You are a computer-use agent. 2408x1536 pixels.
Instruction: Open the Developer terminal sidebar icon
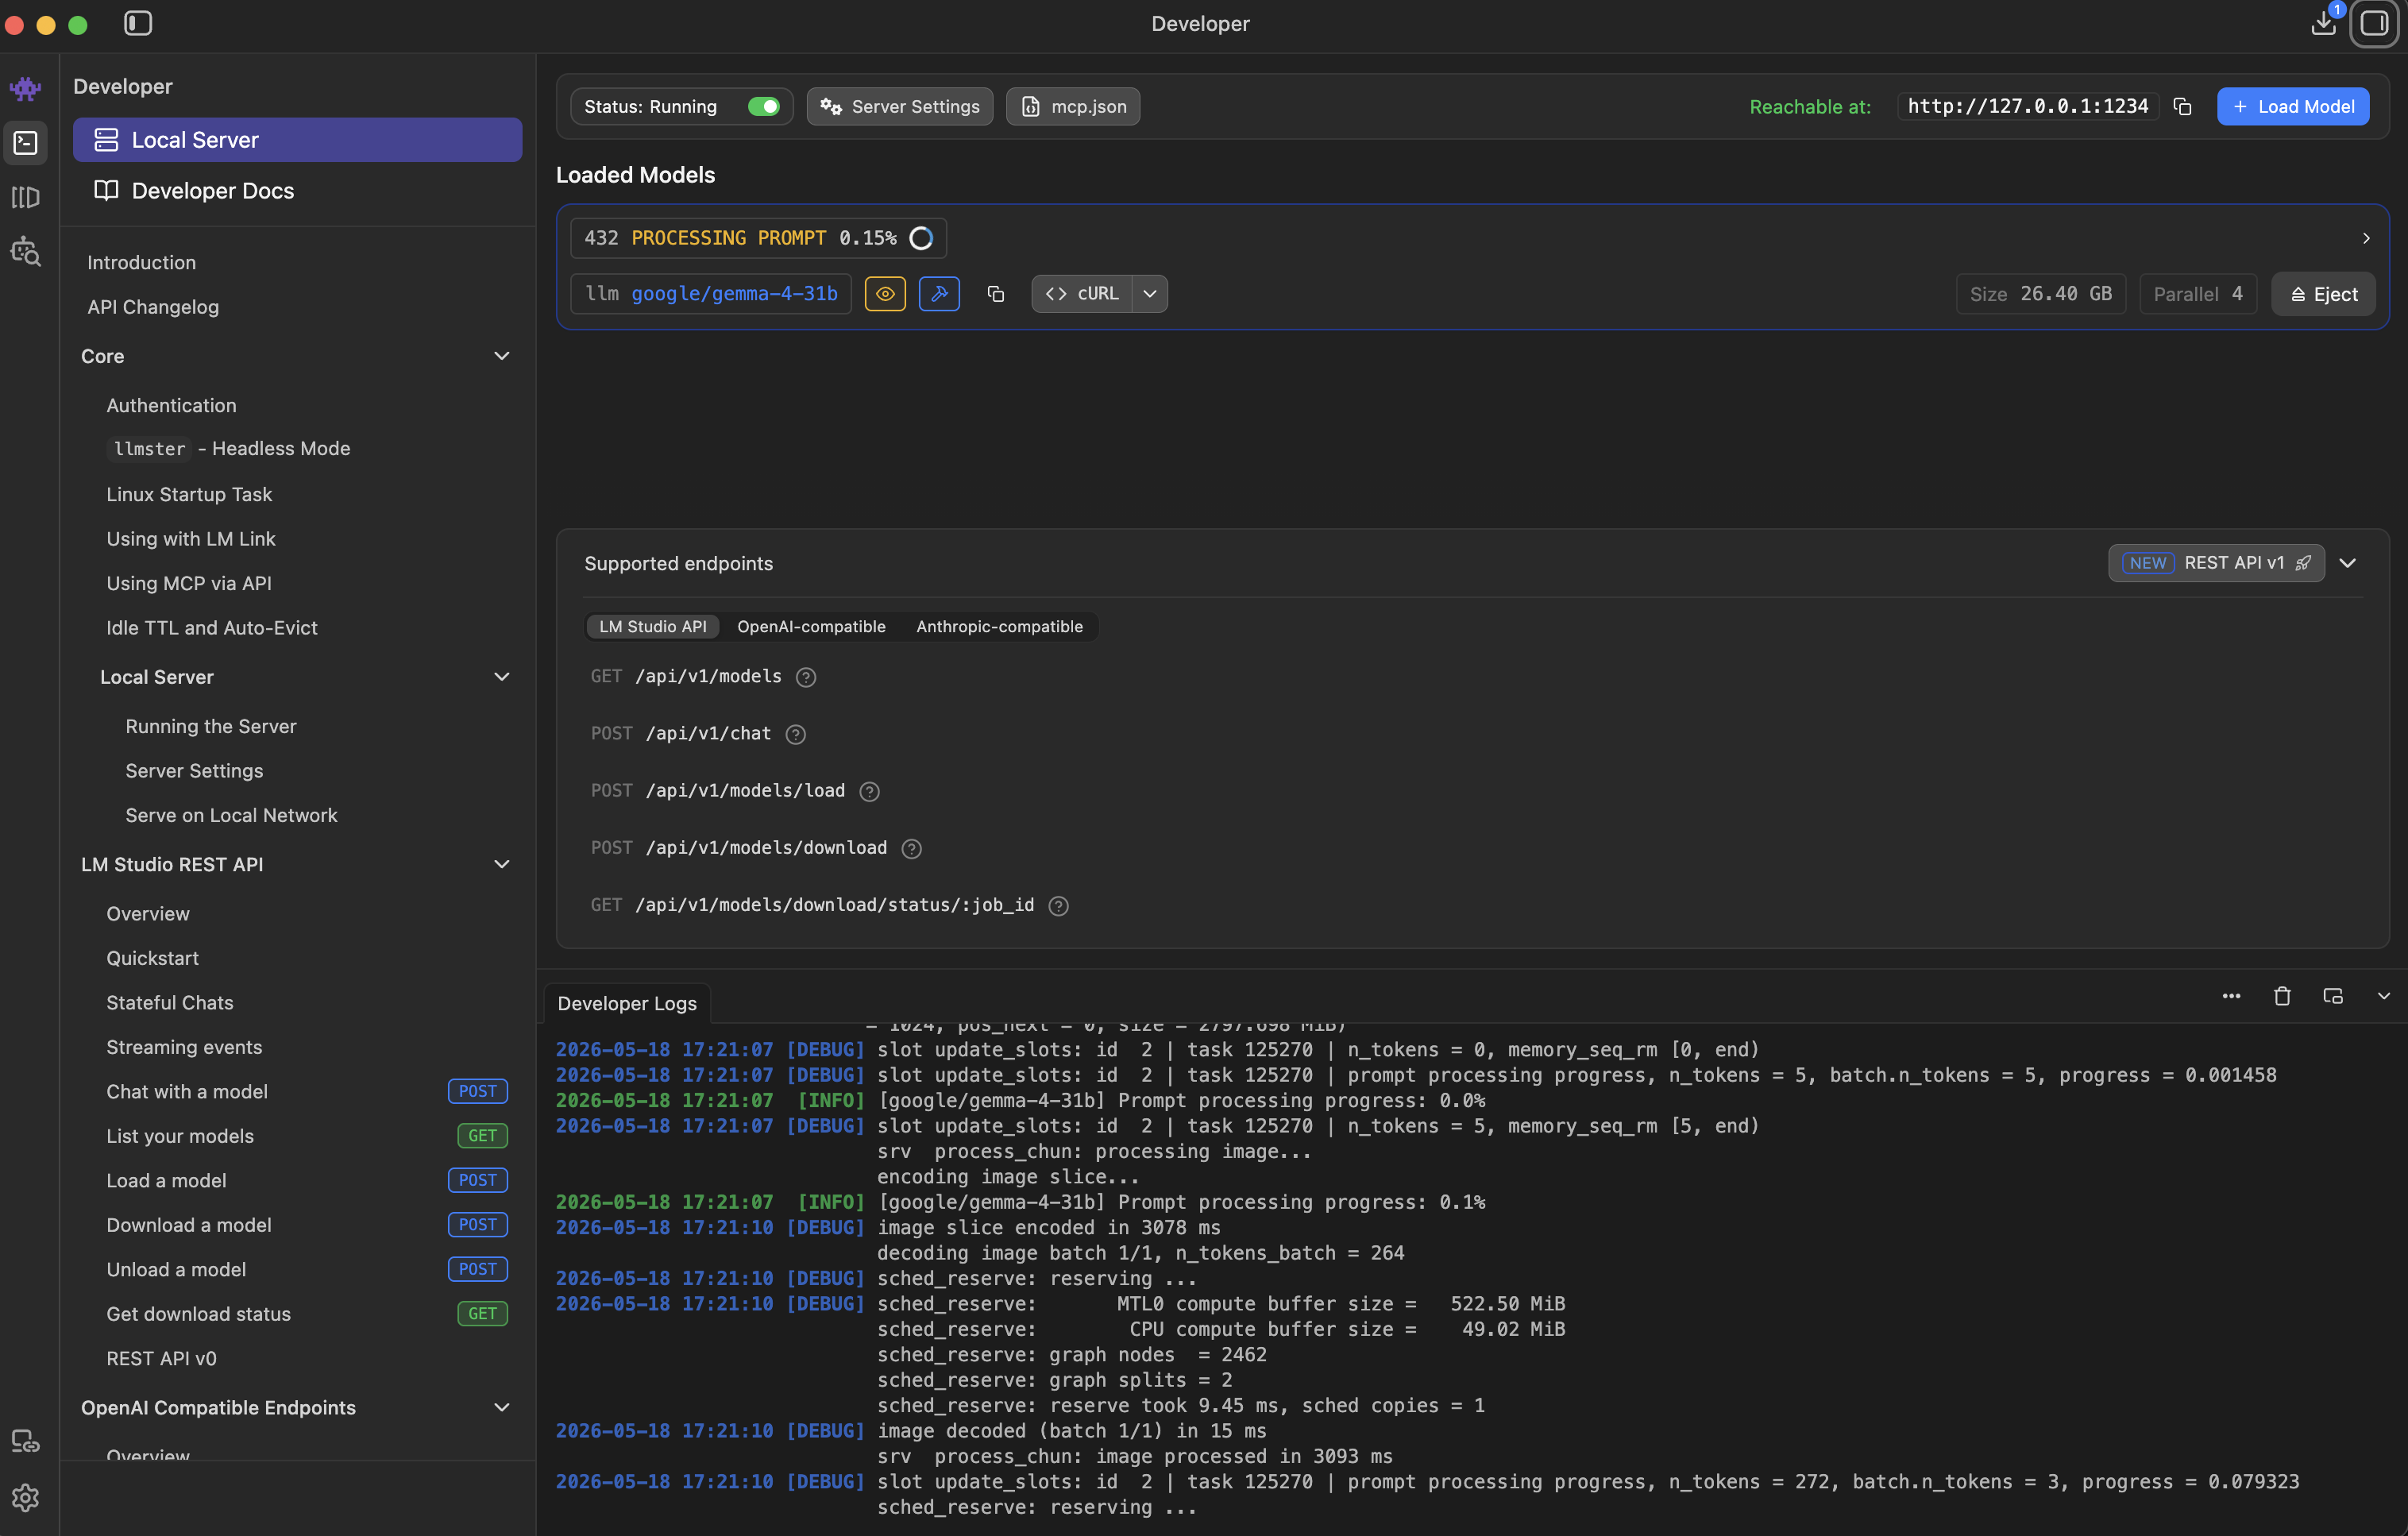click(25, 143)
